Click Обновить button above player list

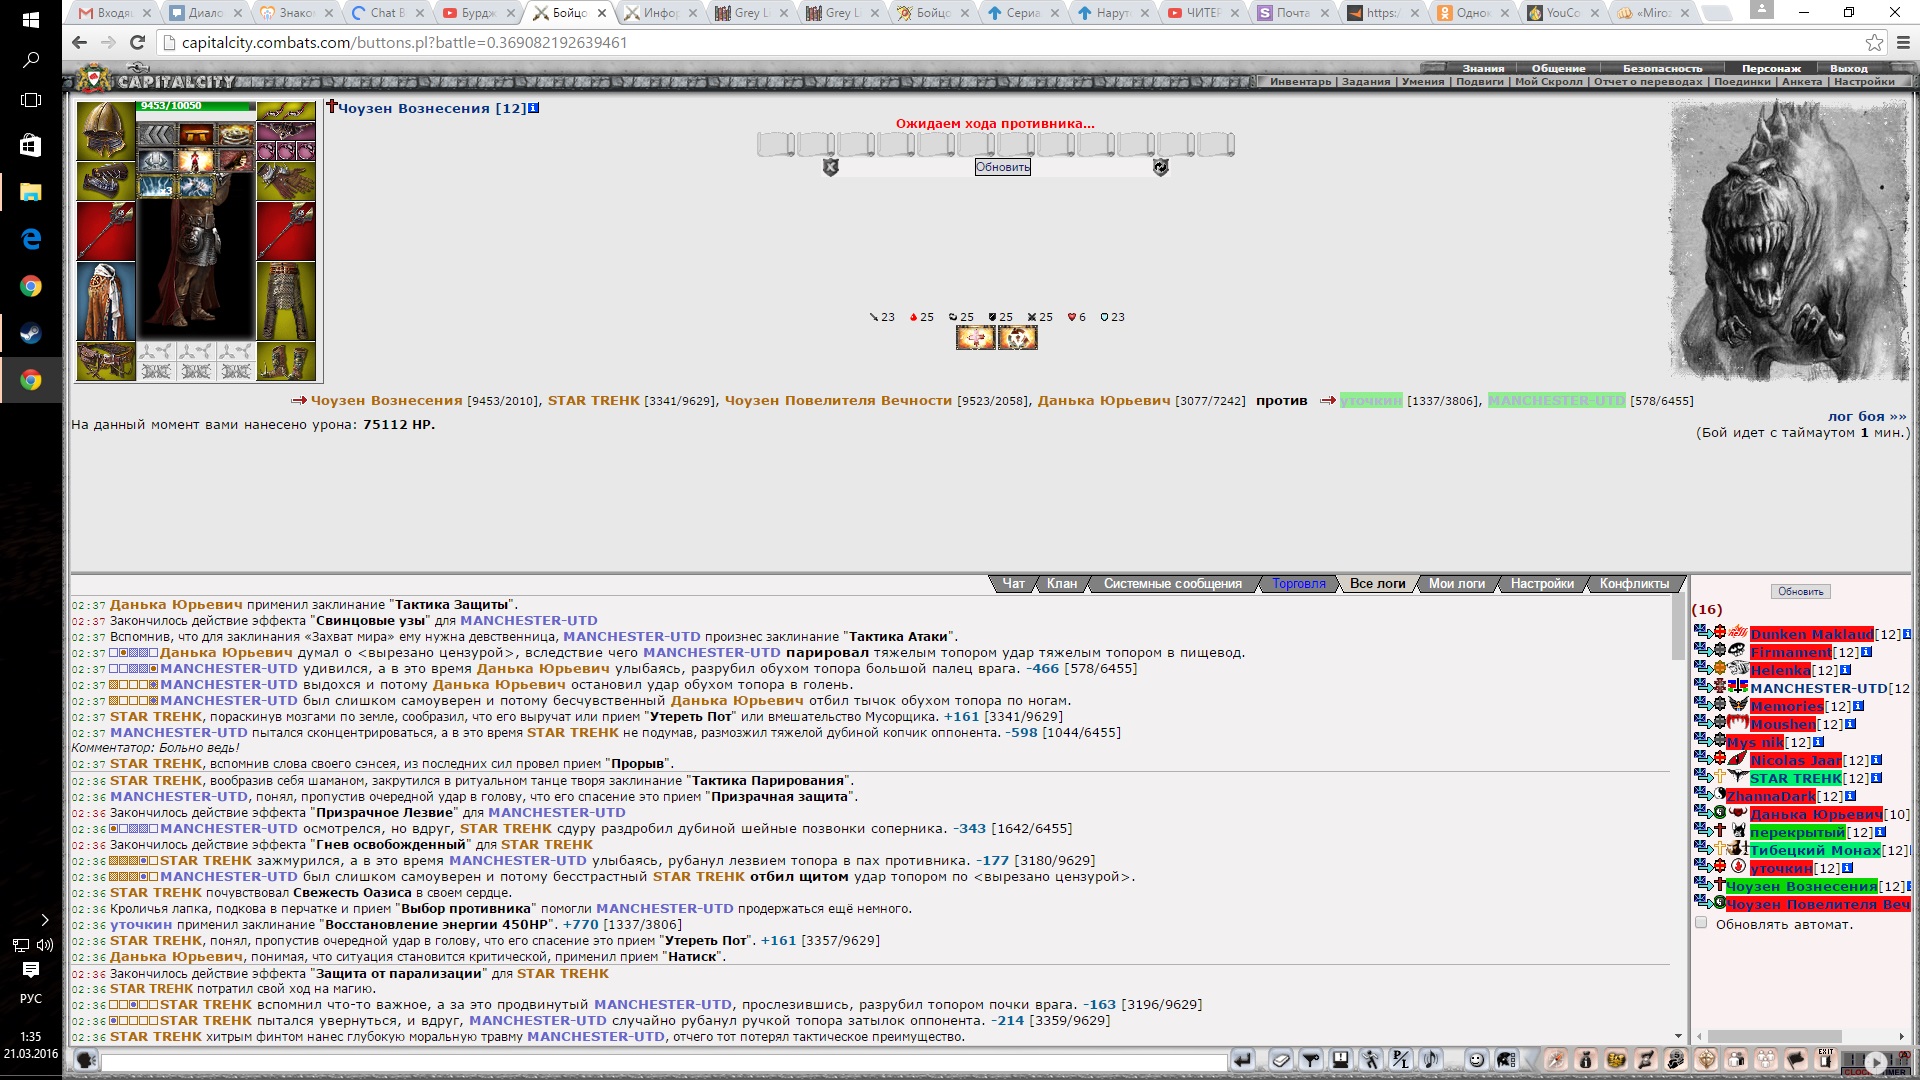1800,592
